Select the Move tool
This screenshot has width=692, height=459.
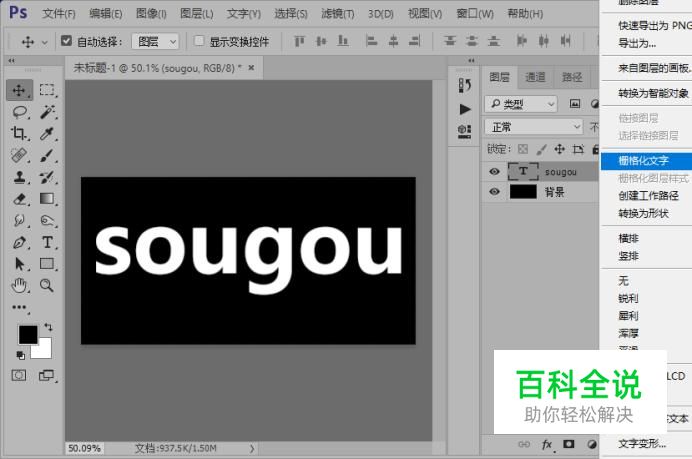(x=19, y=90)
